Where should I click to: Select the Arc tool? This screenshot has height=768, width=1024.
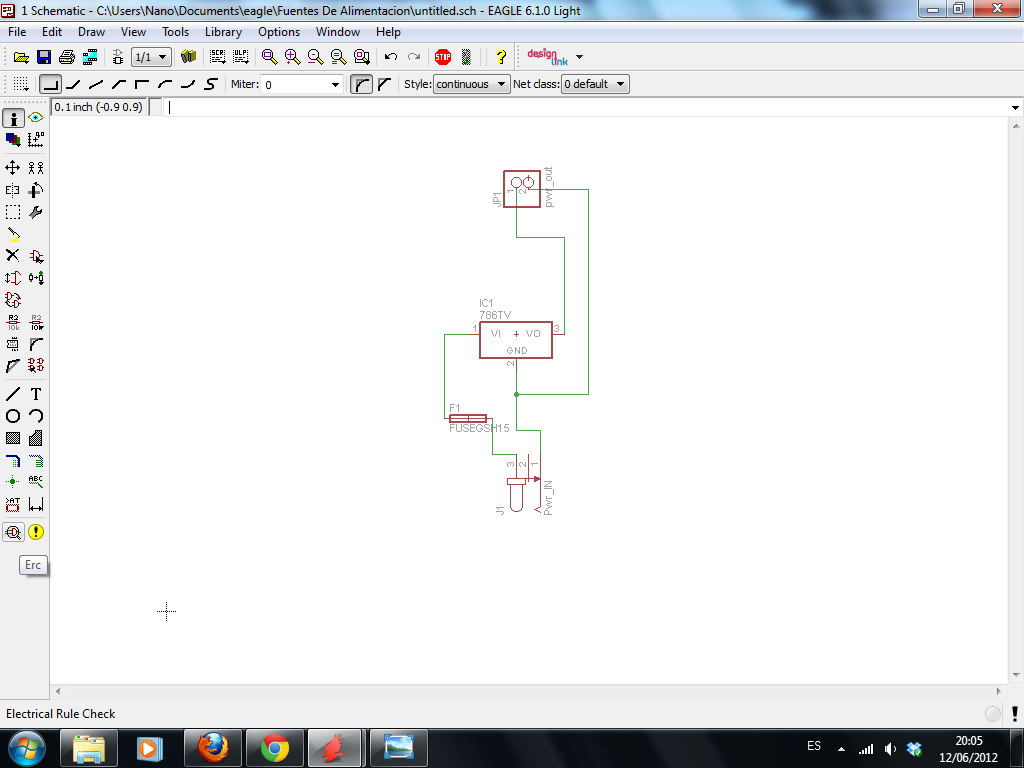(x=36, y=416)
